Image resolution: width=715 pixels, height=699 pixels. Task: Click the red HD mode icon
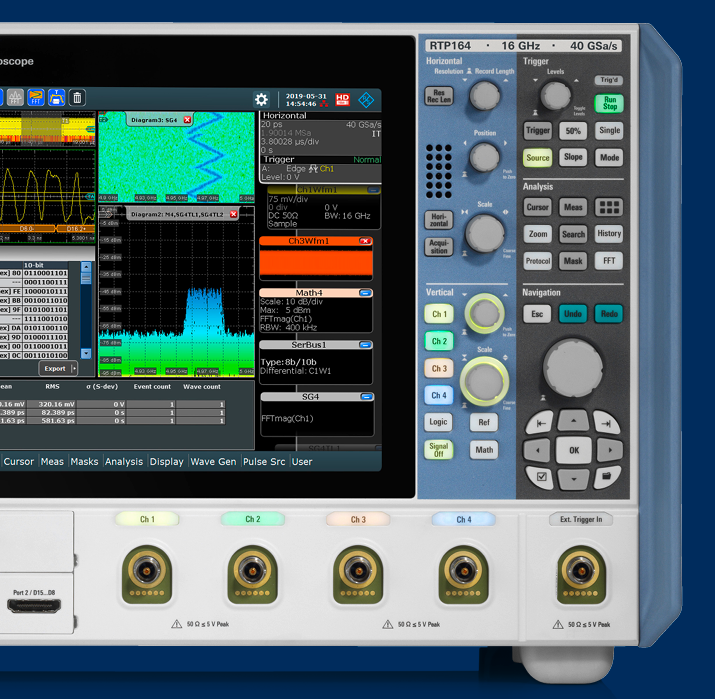coord(342,99)
